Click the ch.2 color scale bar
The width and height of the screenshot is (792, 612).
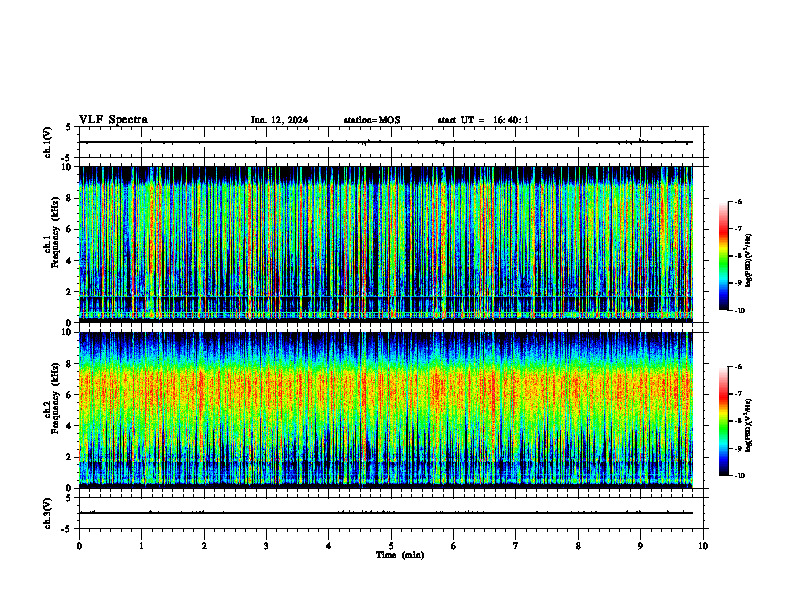point(724,421)
